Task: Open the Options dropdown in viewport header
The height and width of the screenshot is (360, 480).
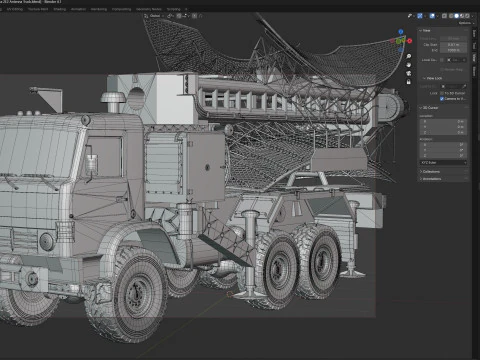Action: (x=466, y=23)
